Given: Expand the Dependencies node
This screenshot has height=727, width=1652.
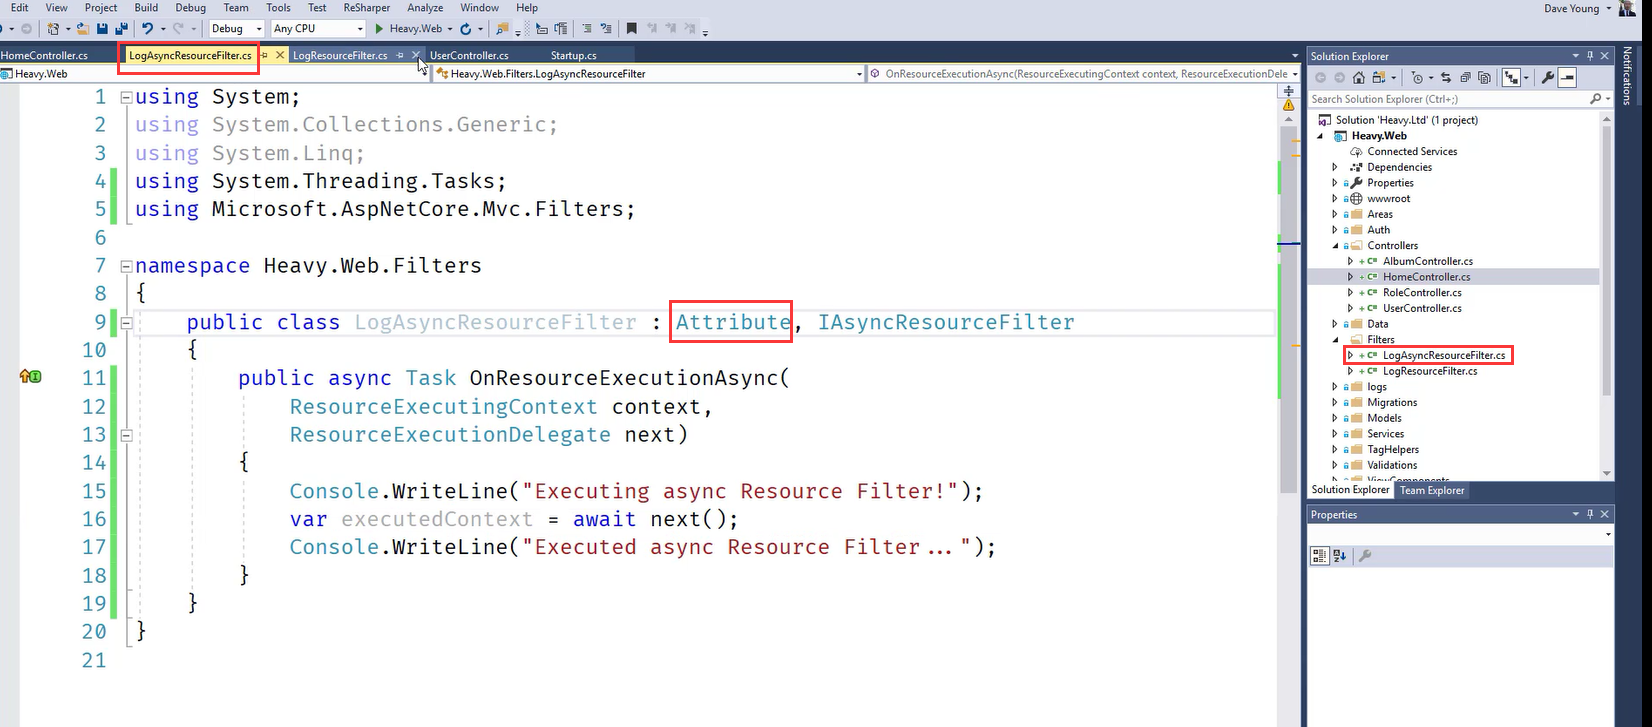Looking at the screenshot, I should (x=1335, y=167).
